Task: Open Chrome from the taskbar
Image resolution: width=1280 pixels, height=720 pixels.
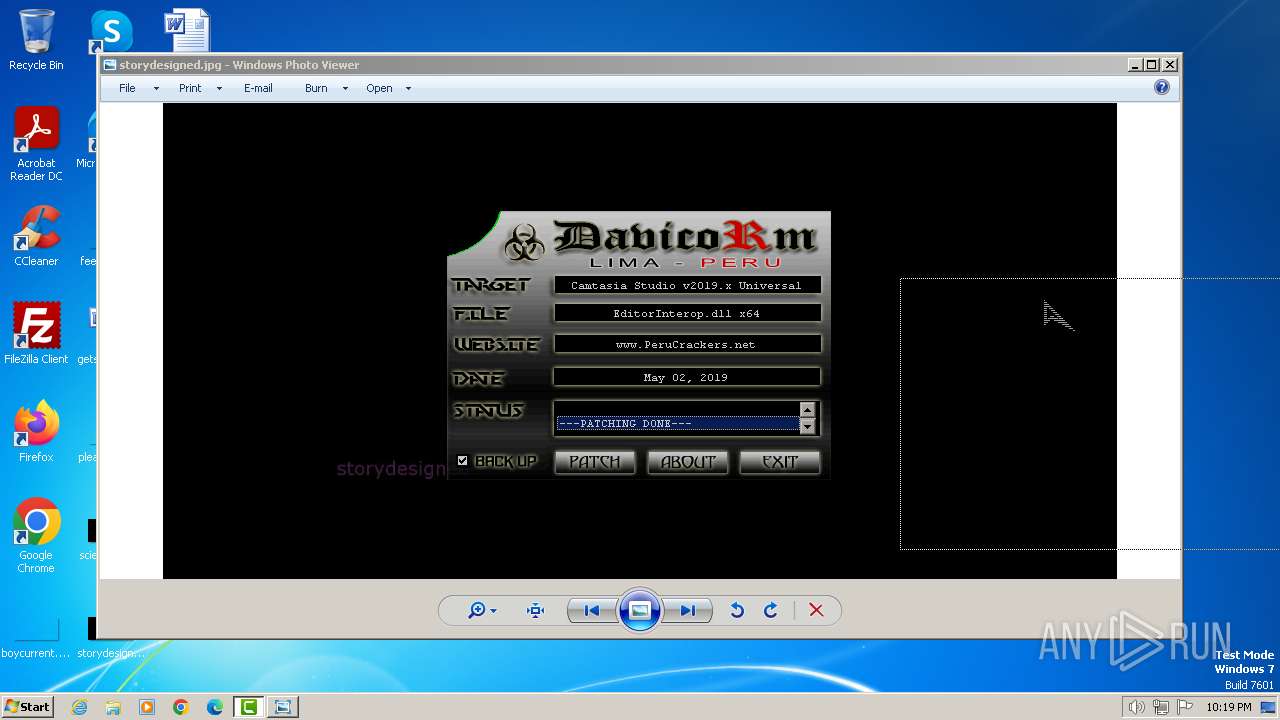Action: click(181, 707)
